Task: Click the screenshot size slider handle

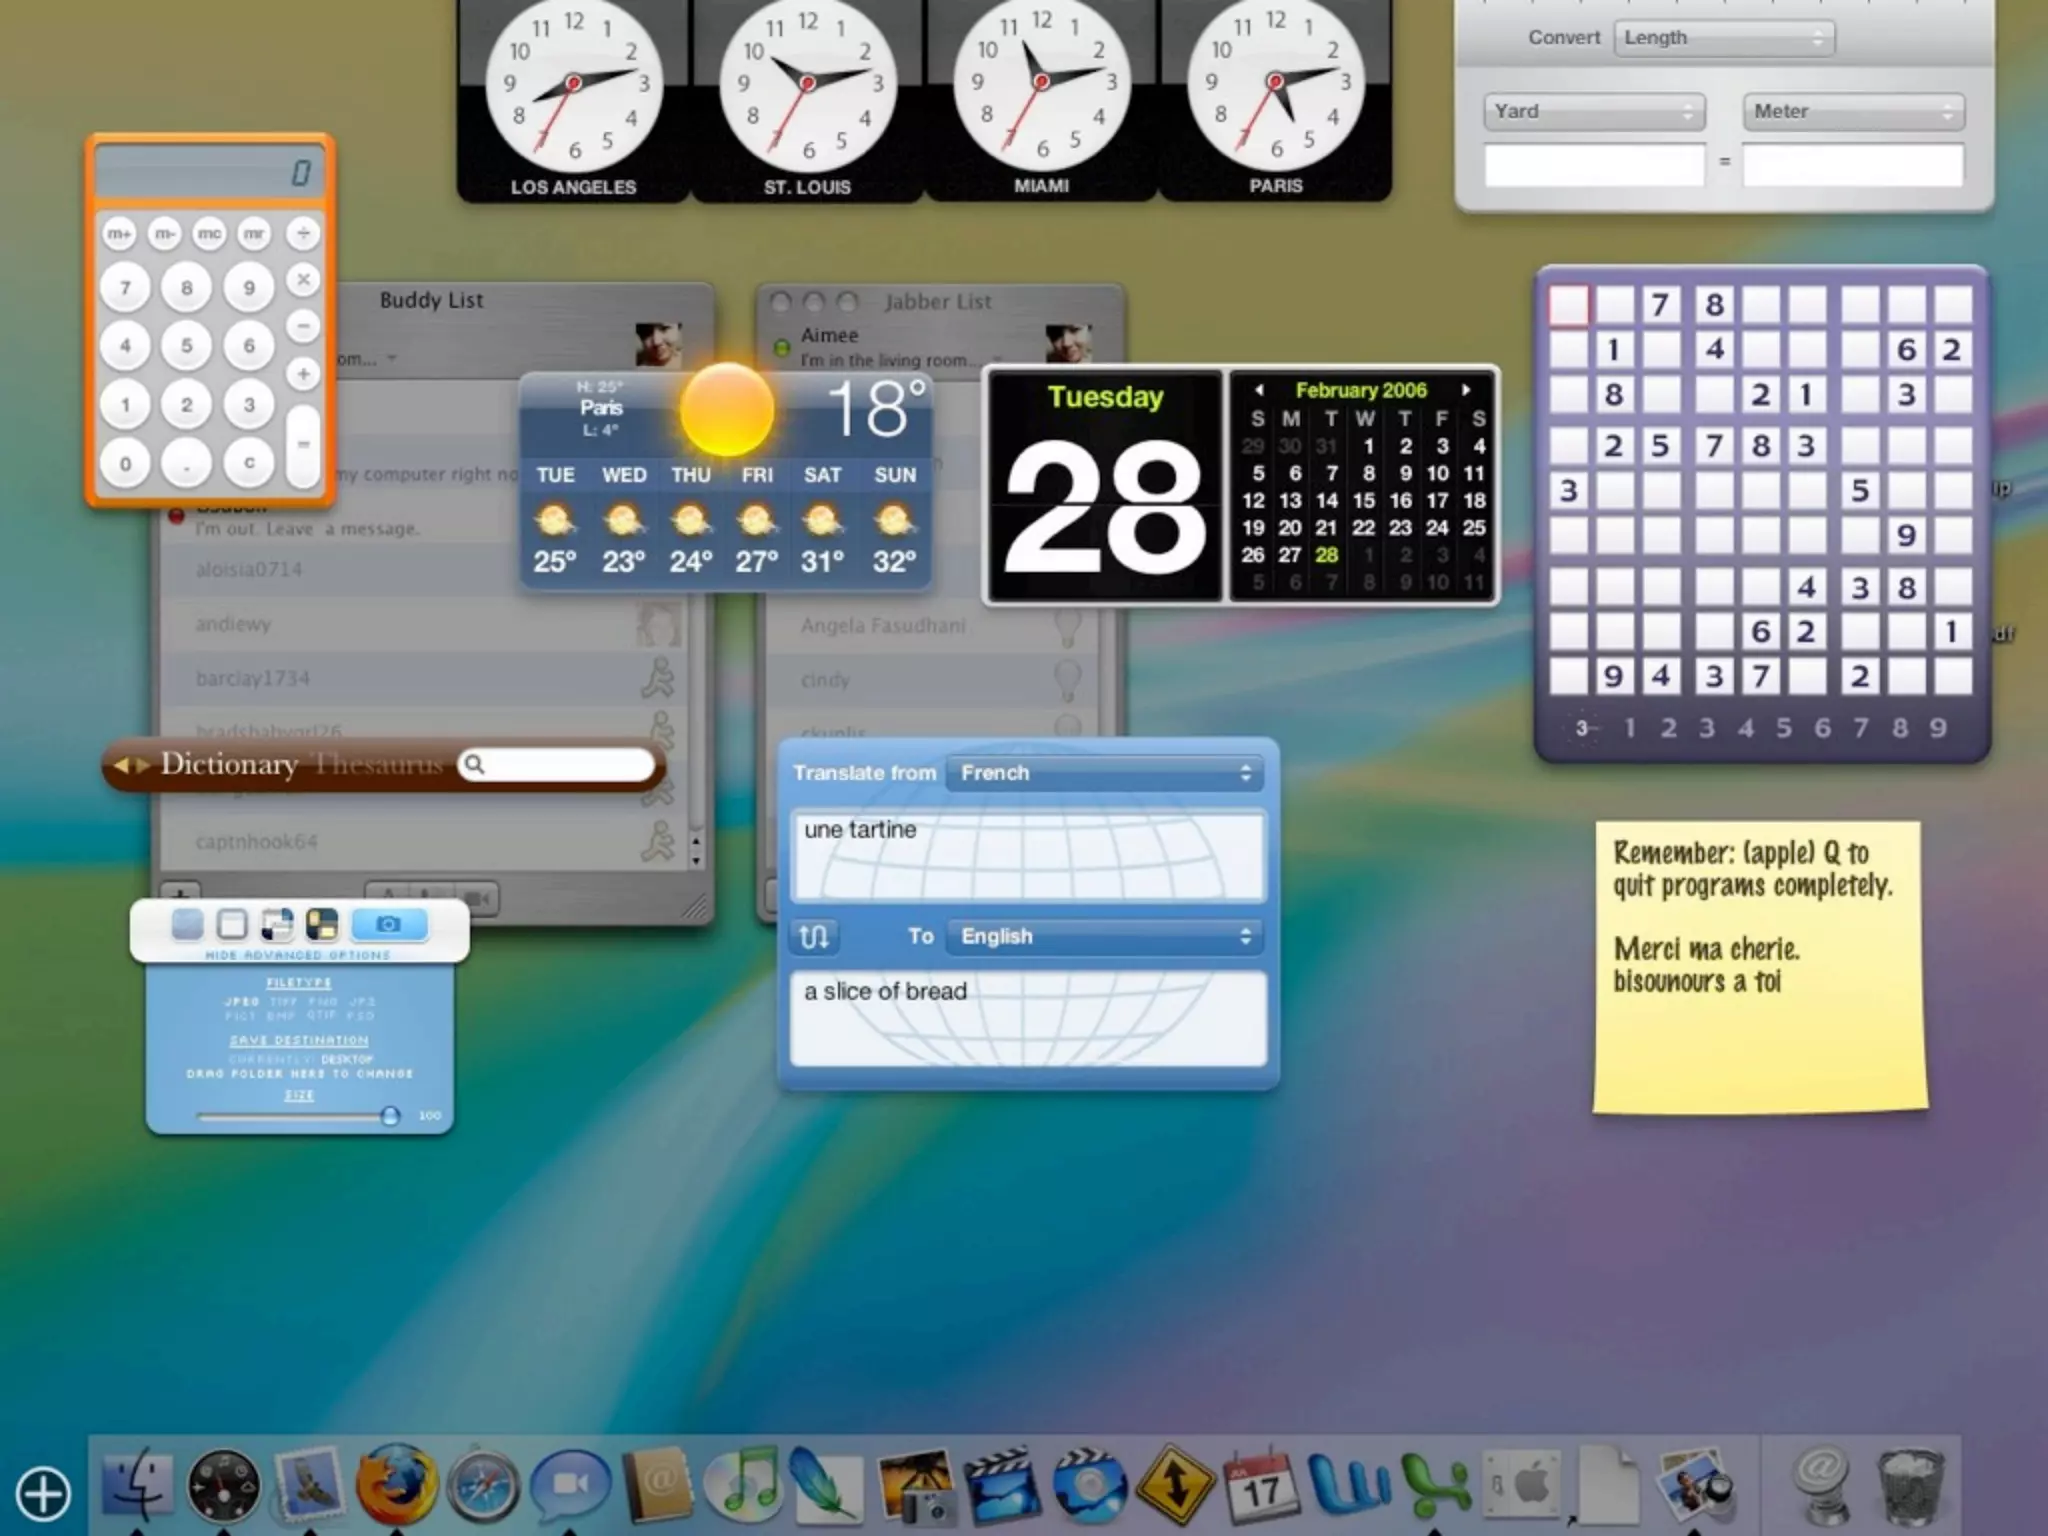Action: coord(390,1116)
